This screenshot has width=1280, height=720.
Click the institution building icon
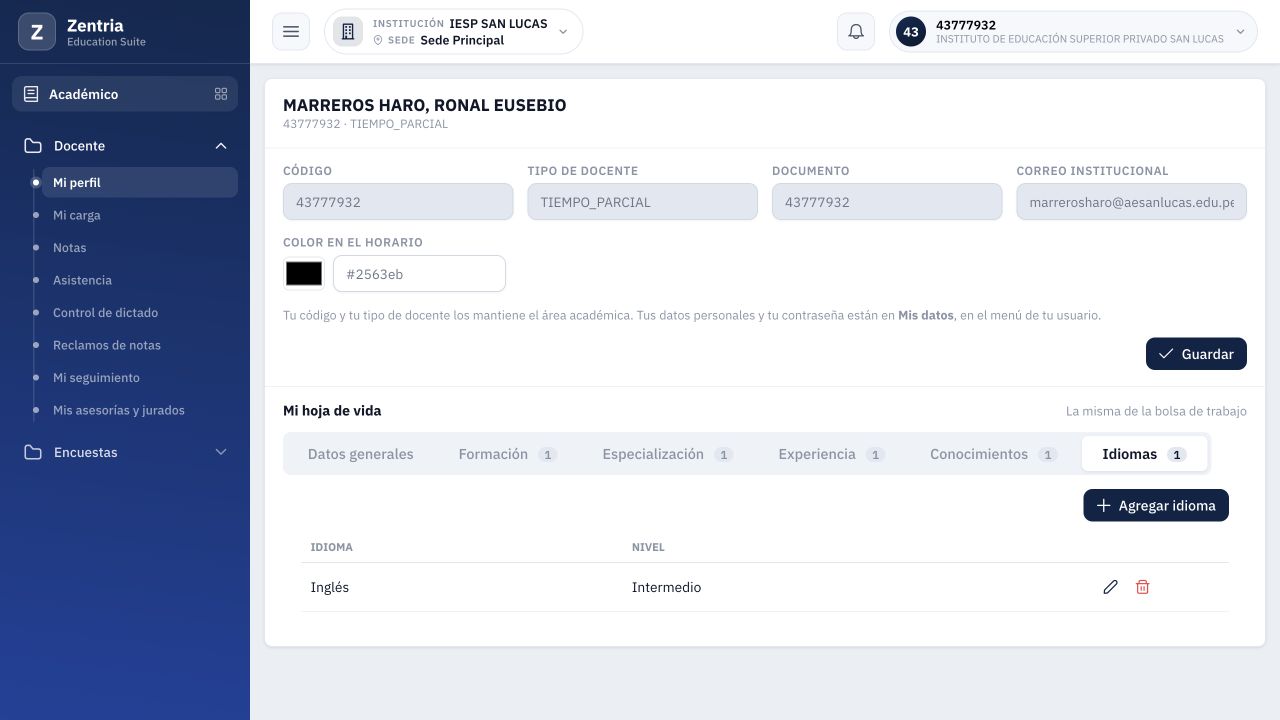pyautogui.click(x=348, y=32)
